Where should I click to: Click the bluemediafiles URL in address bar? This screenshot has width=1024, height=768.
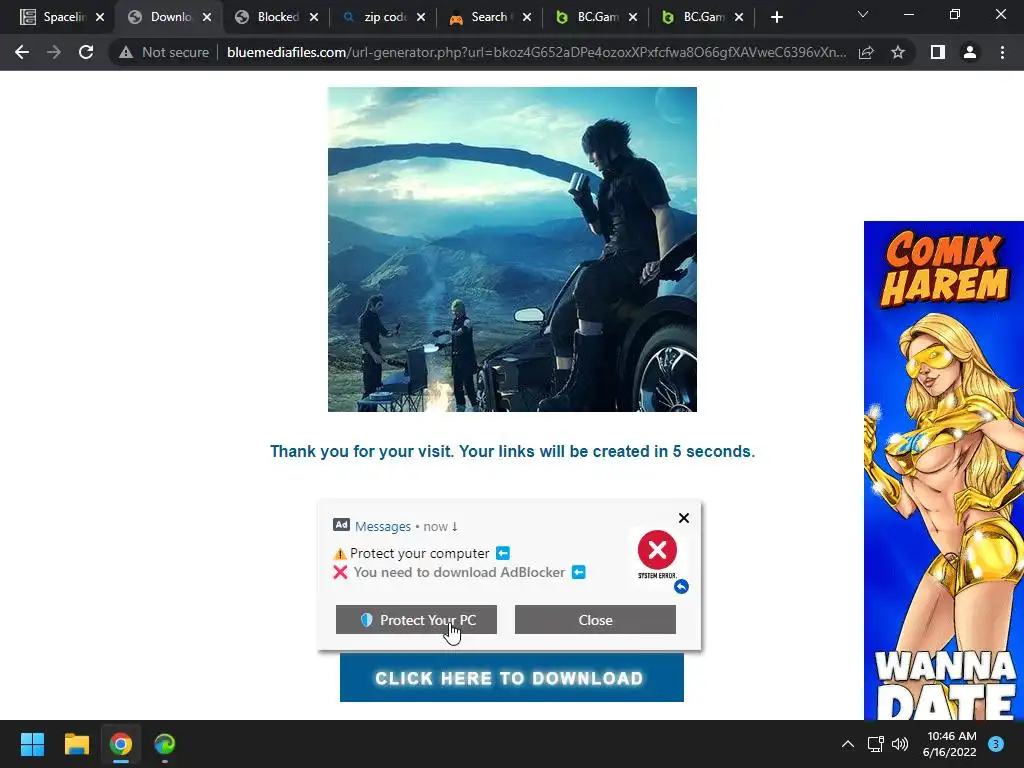(x=536, y=52)
